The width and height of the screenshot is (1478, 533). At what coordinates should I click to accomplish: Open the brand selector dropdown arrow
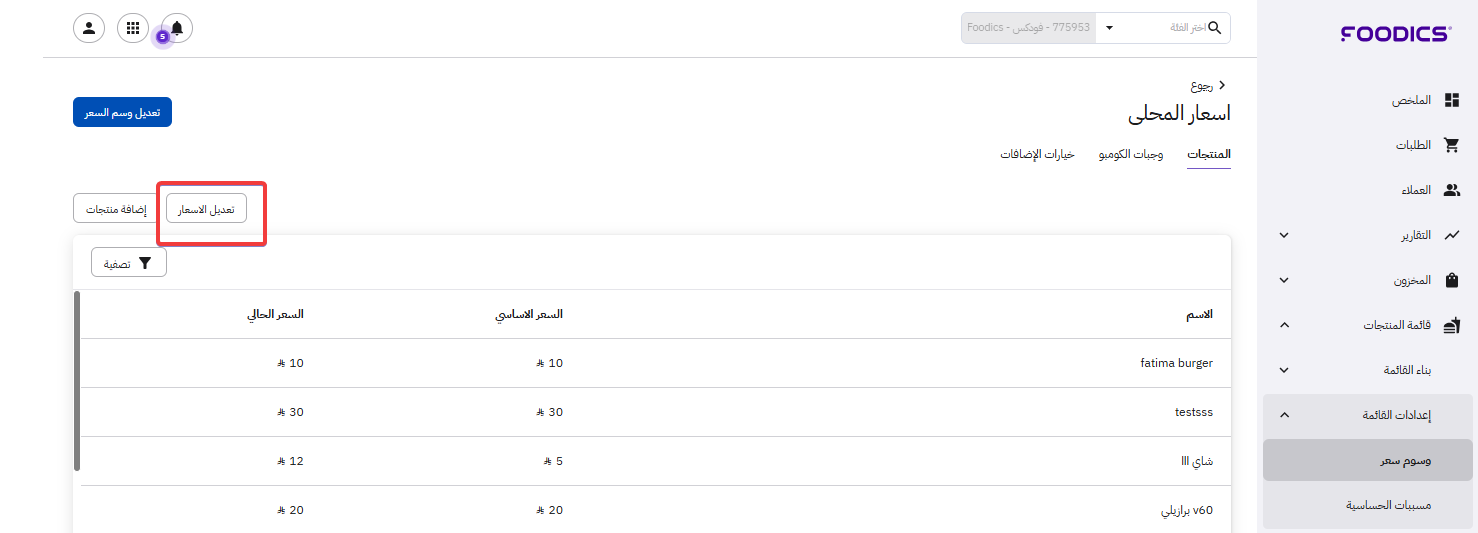click(x=1109, y=28)
